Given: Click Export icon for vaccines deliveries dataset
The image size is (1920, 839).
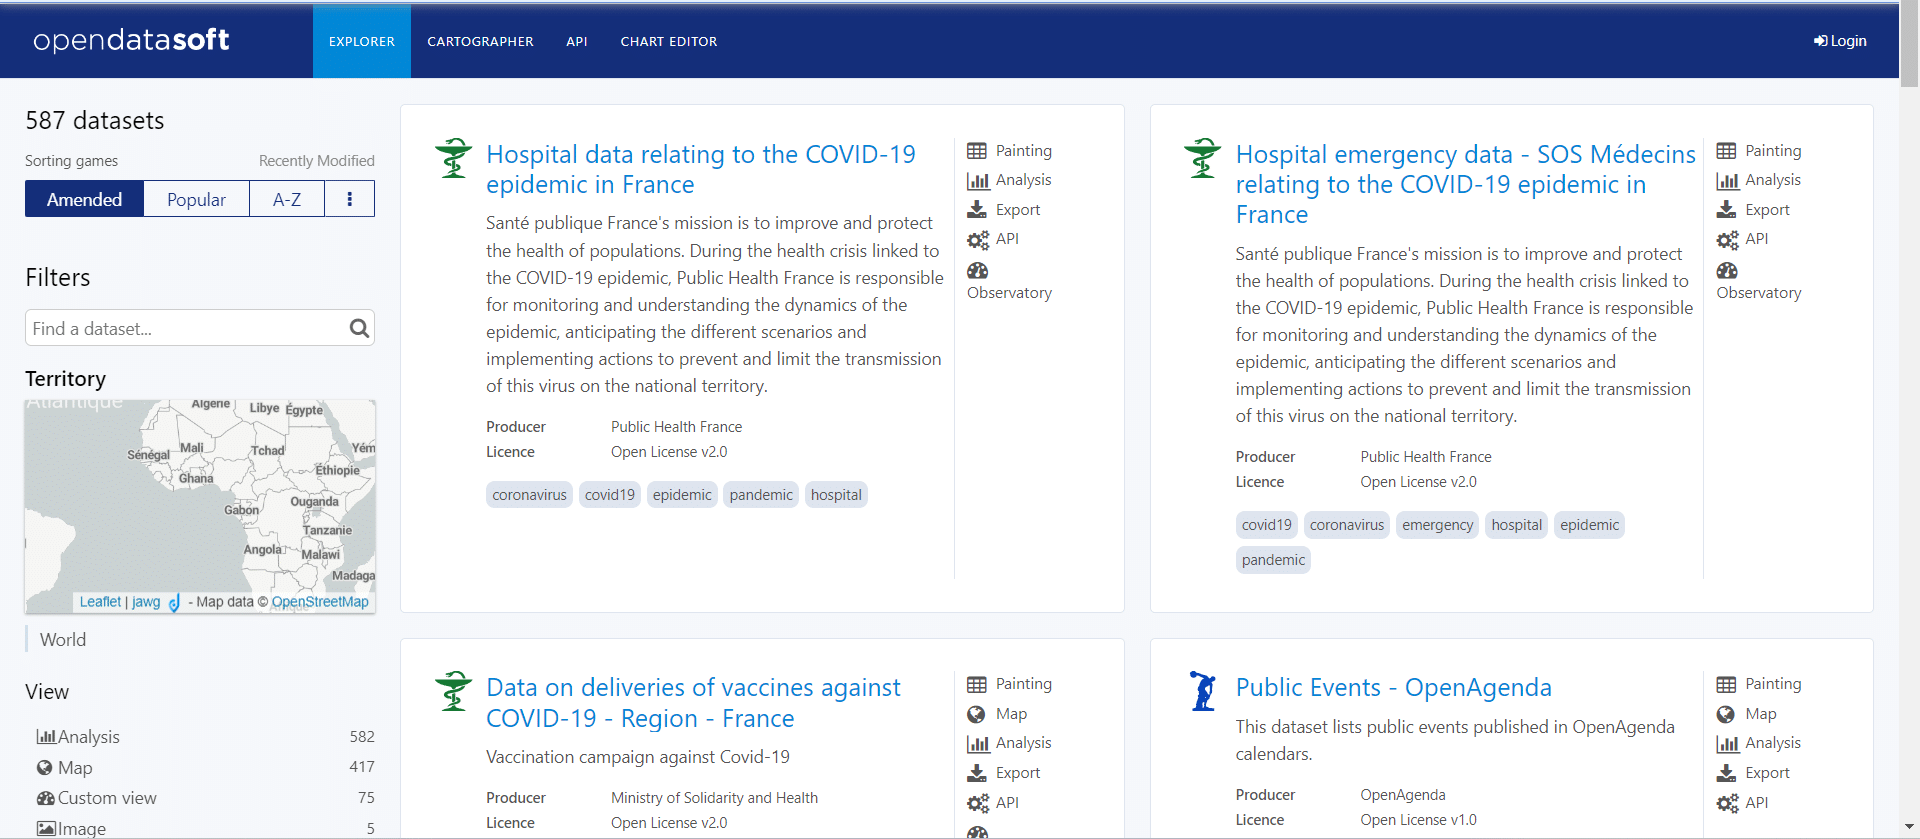Looking at the screenshot, I should [x=977, y=773].
